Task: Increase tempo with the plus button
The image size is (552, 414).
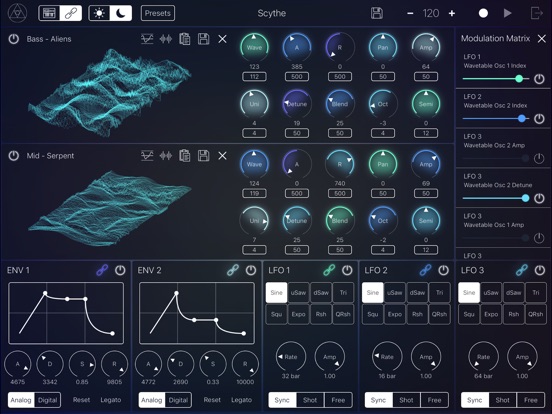Action: [x=452, y=13]
